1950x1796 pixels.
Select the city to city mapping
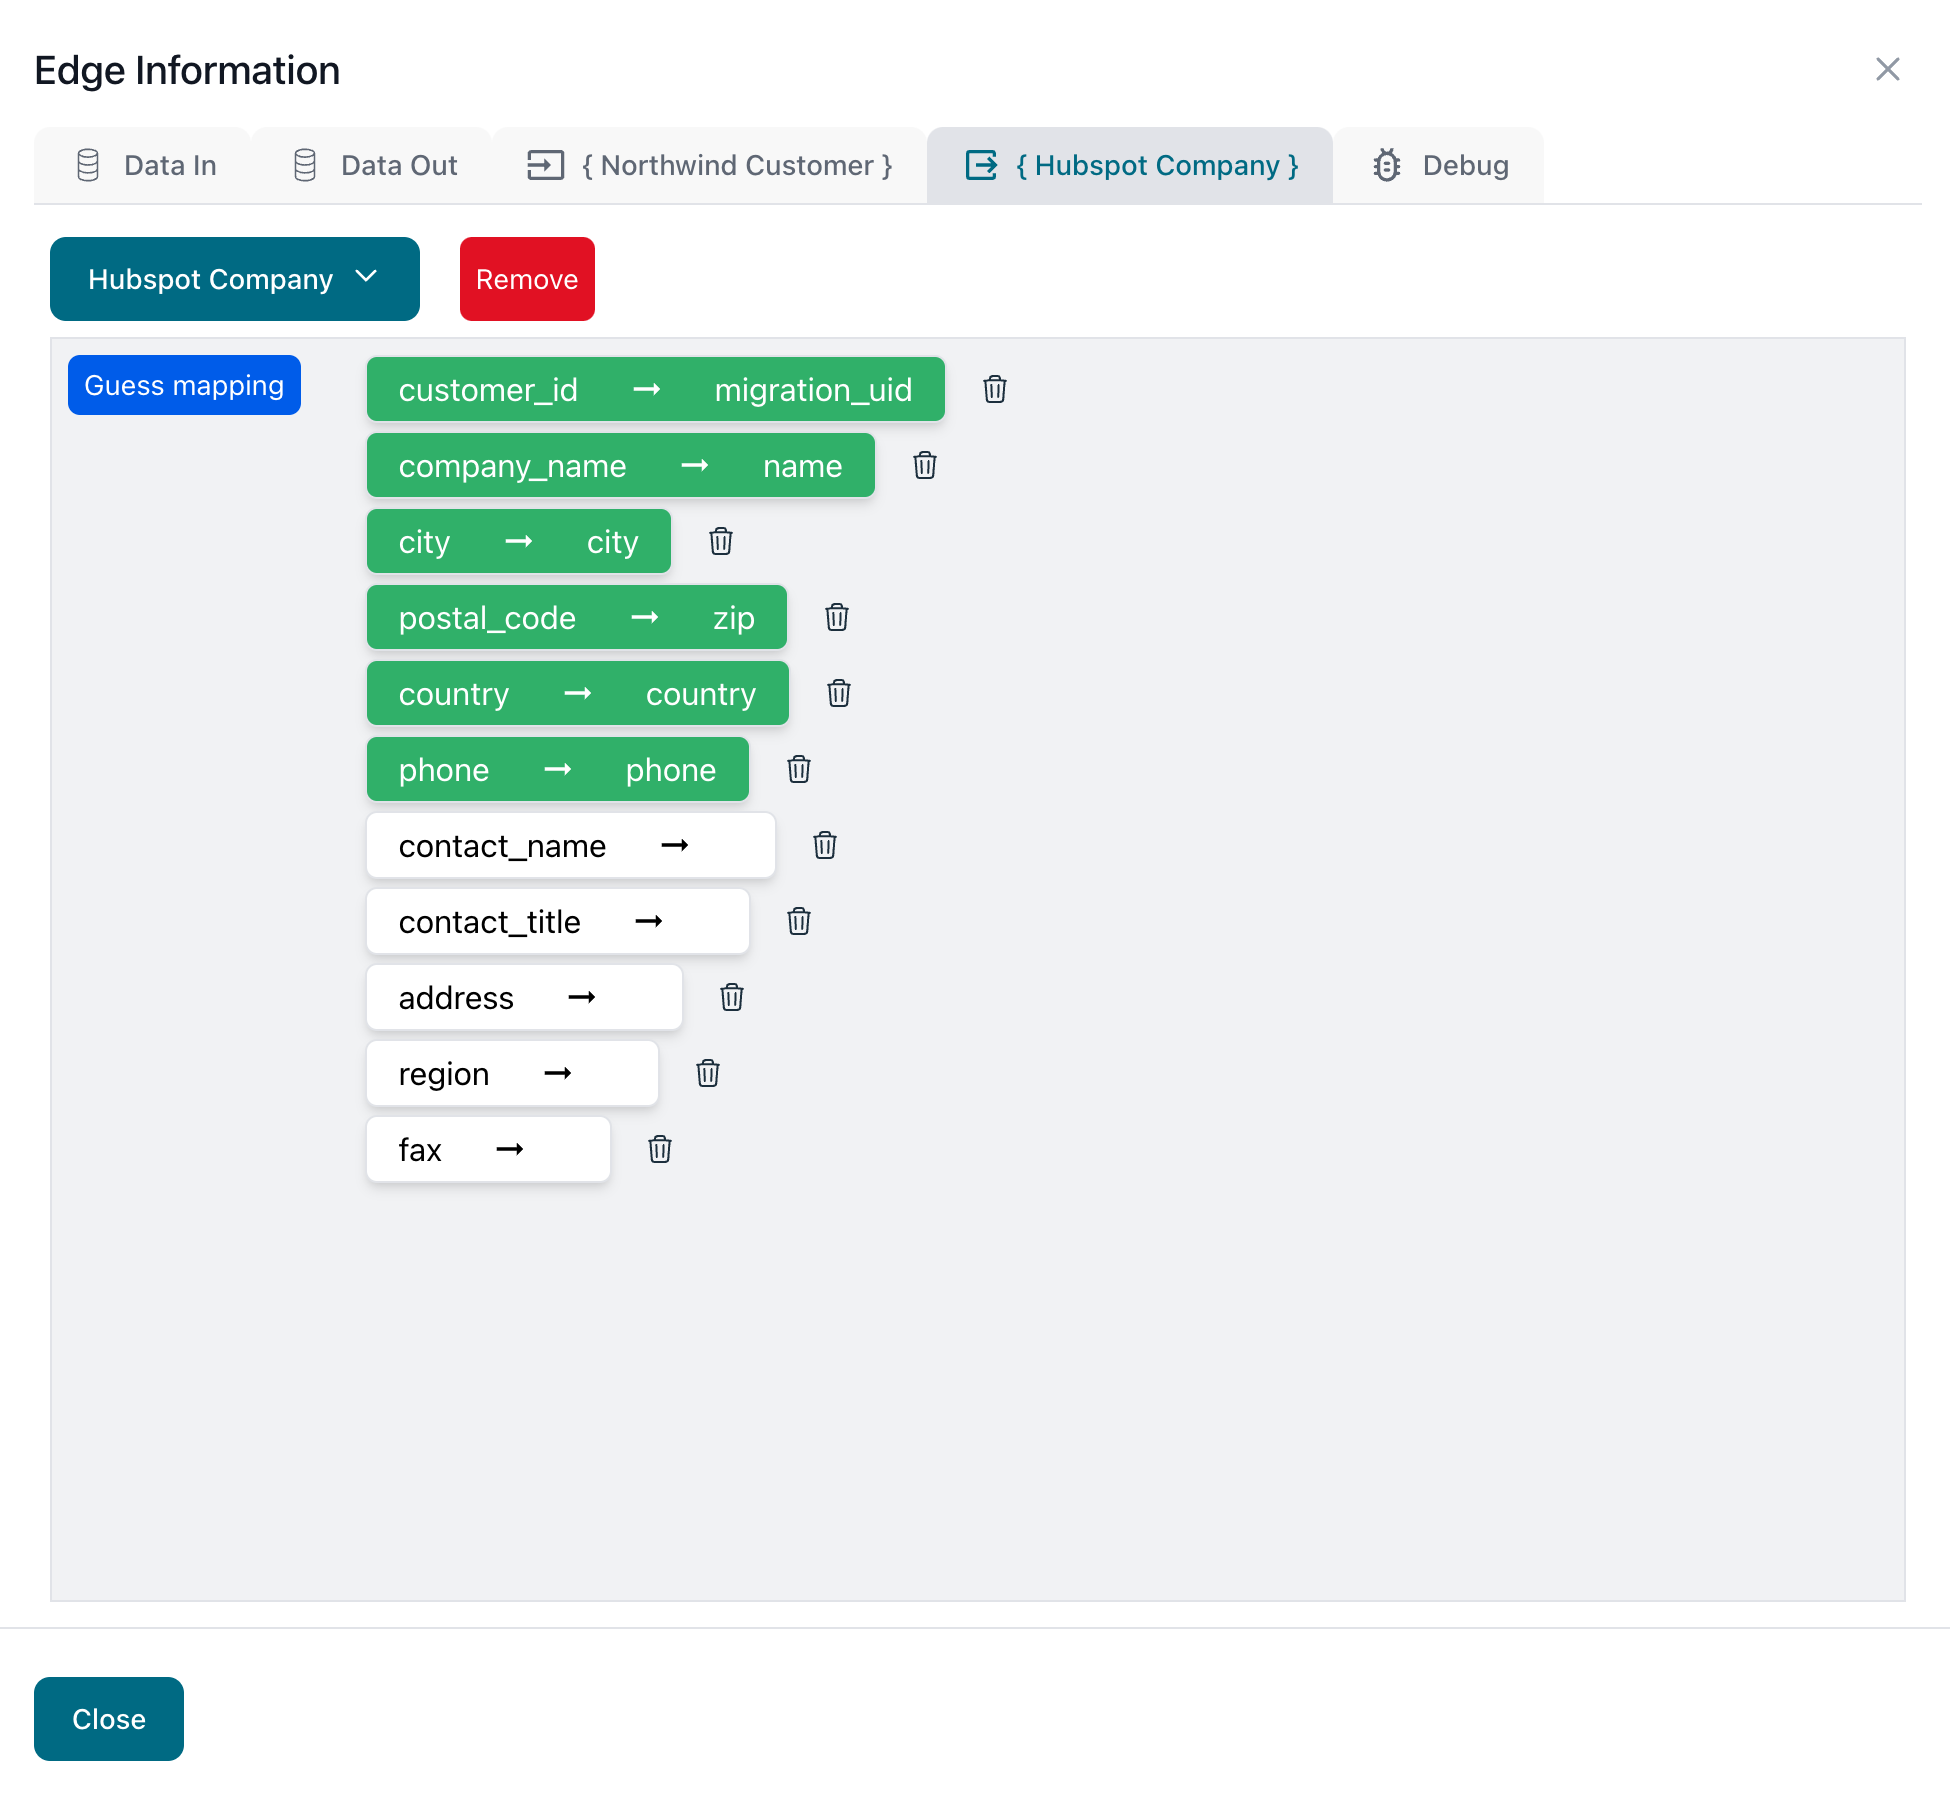click(518, 541)
